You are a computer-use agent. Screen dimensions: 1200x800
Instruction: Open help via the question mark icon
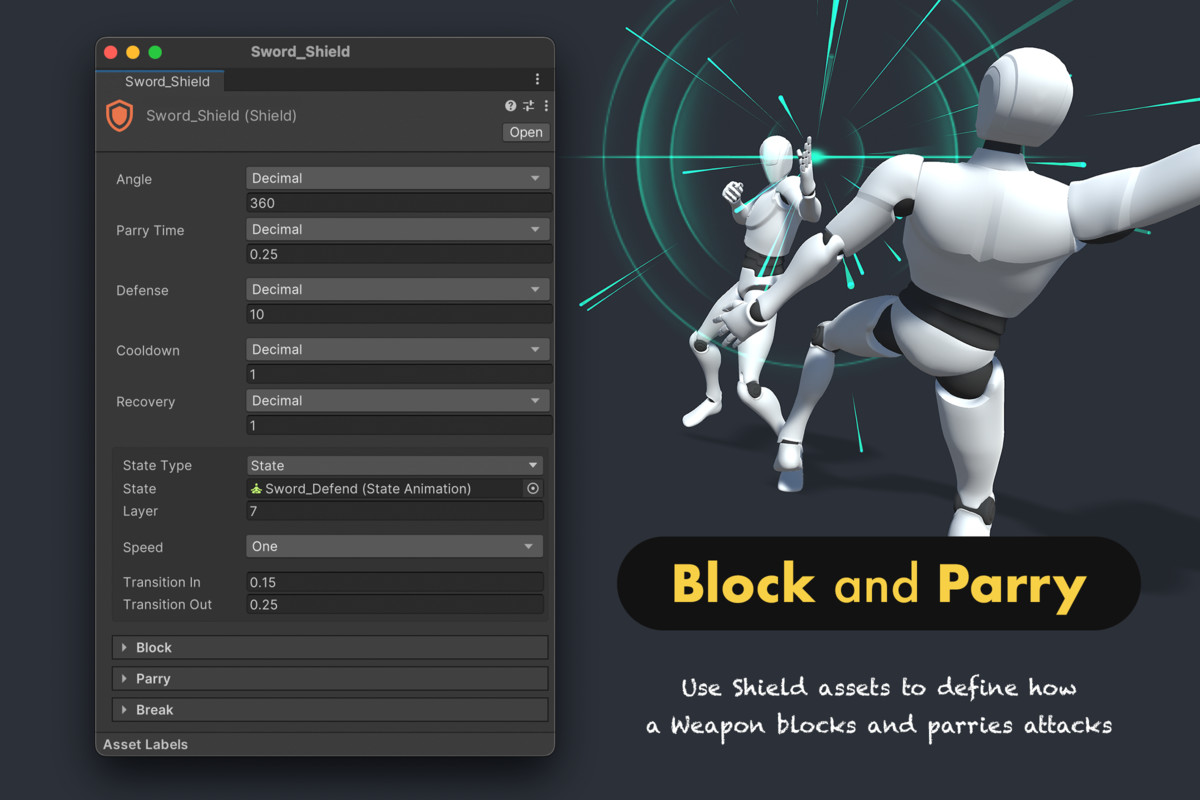[x=510, y=105]
